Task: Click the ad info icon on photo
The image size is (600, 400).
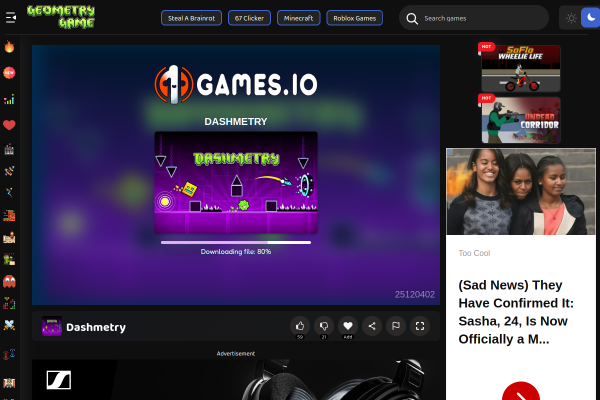Action: point(450,152)
